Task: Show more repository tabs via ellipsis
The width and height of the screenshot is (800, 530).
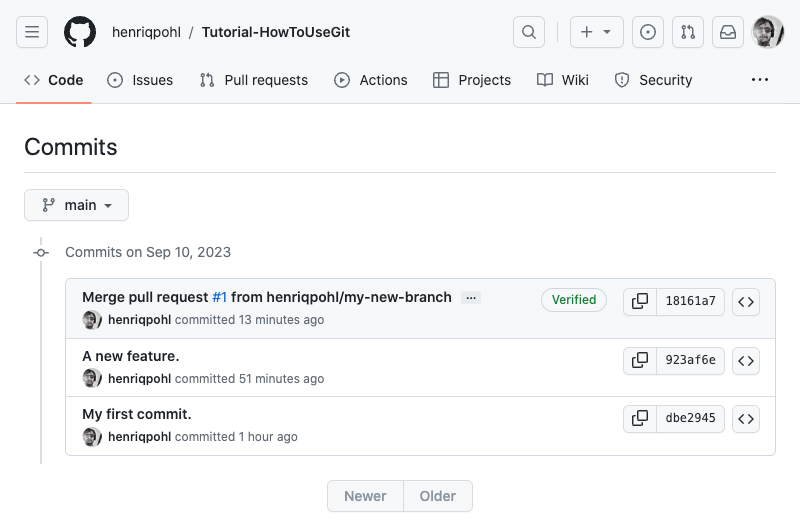Action: coord(760,80)
